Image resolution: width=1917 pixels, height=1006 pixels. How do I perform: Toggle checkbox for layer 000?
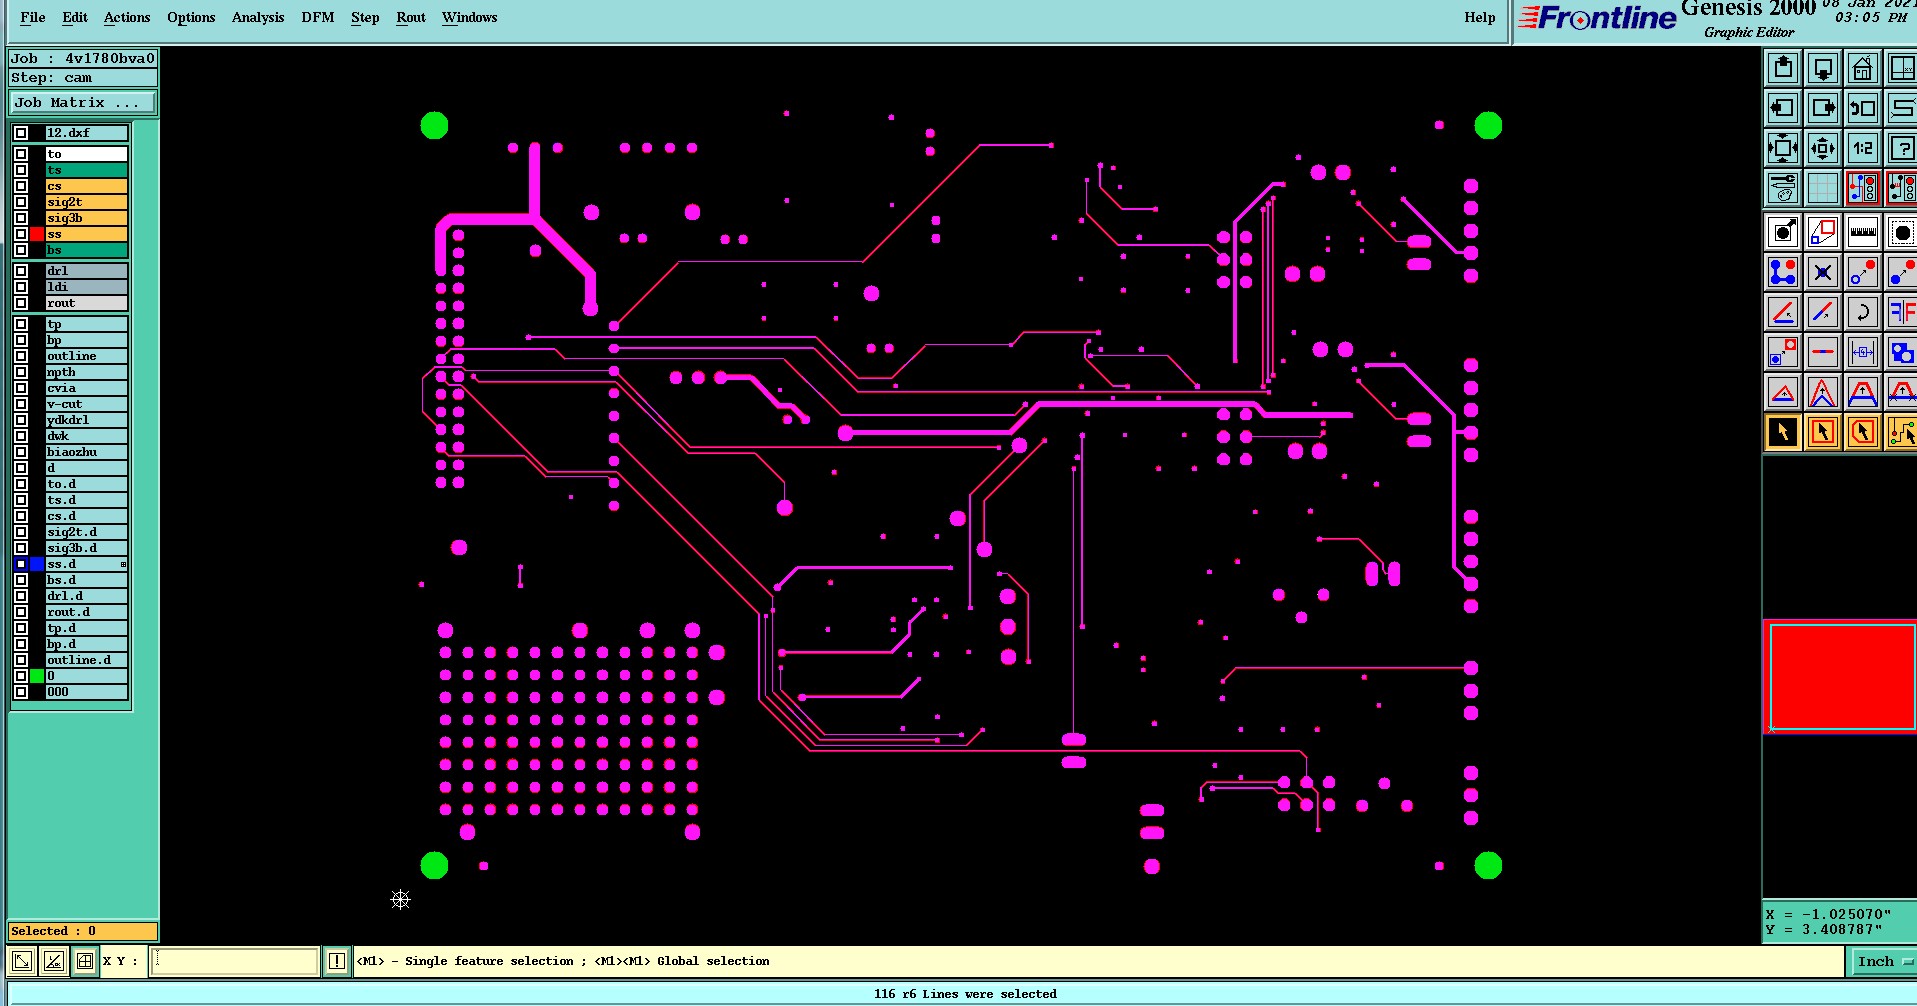pyautogui.click(x=21, y=692)
